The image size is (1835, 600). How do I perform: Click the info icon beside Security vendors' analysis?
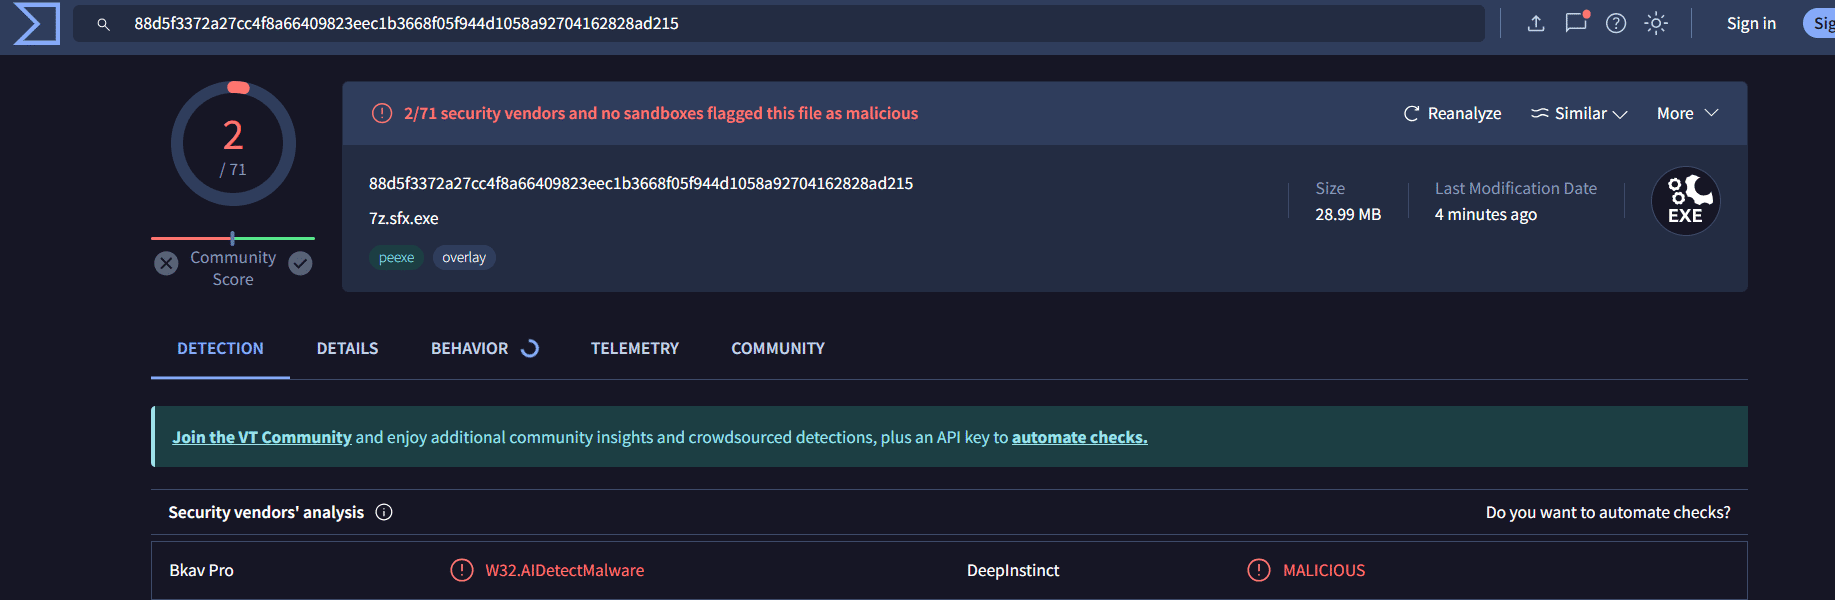(384, 512)
